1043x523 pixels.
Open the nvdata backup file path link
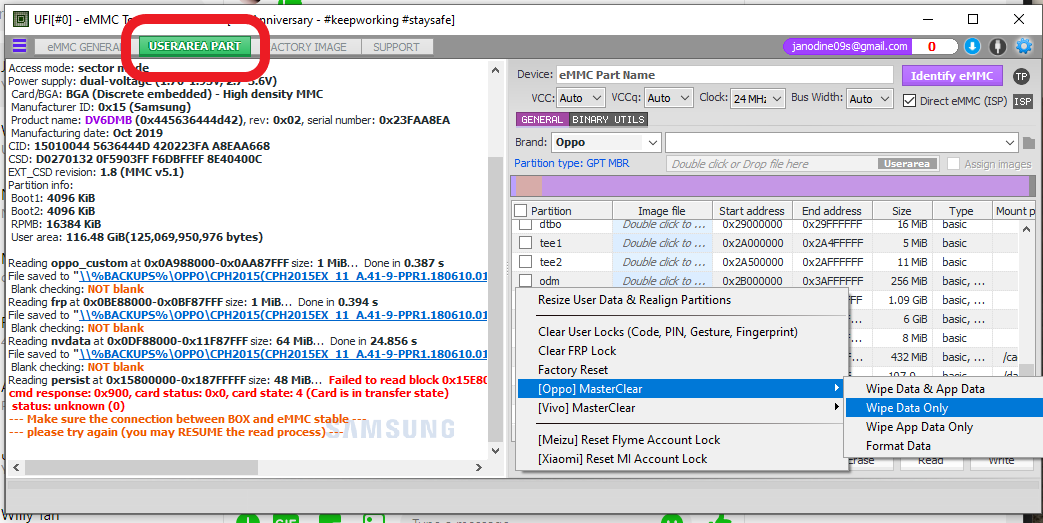(x=283, y=354)
